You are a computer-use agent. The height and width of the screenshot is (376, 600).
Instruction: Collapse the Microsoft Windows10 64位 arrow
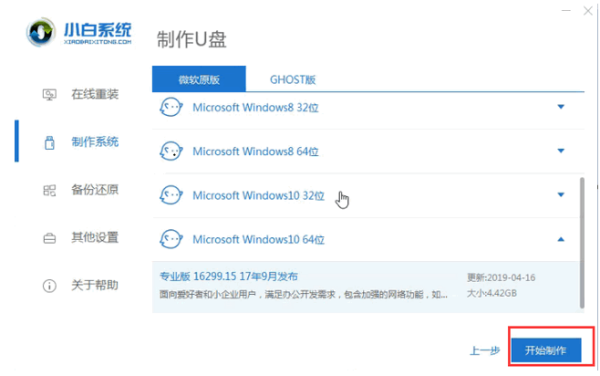(561, 239)
